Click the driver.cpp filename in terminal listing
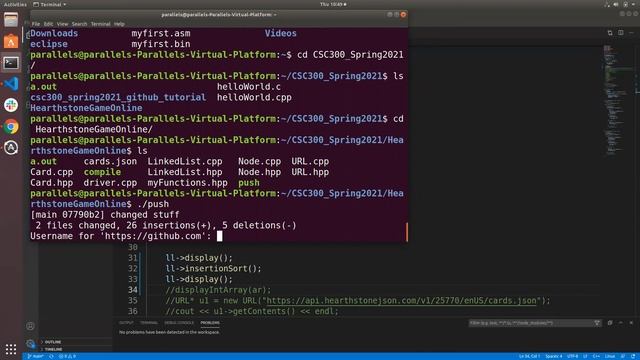640x360 pixels. pyautogui.click(x=110, y=183)
